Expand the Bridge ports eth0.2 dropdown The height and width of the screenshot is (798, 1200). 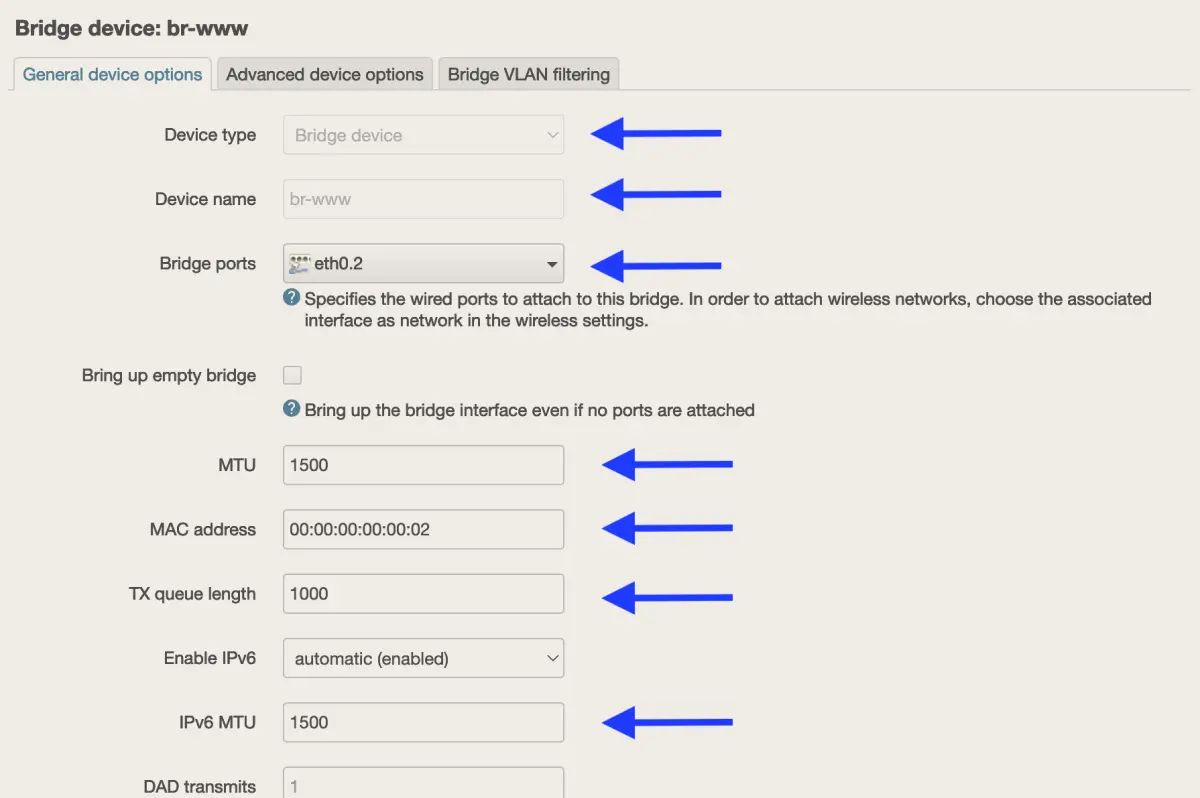423,264
